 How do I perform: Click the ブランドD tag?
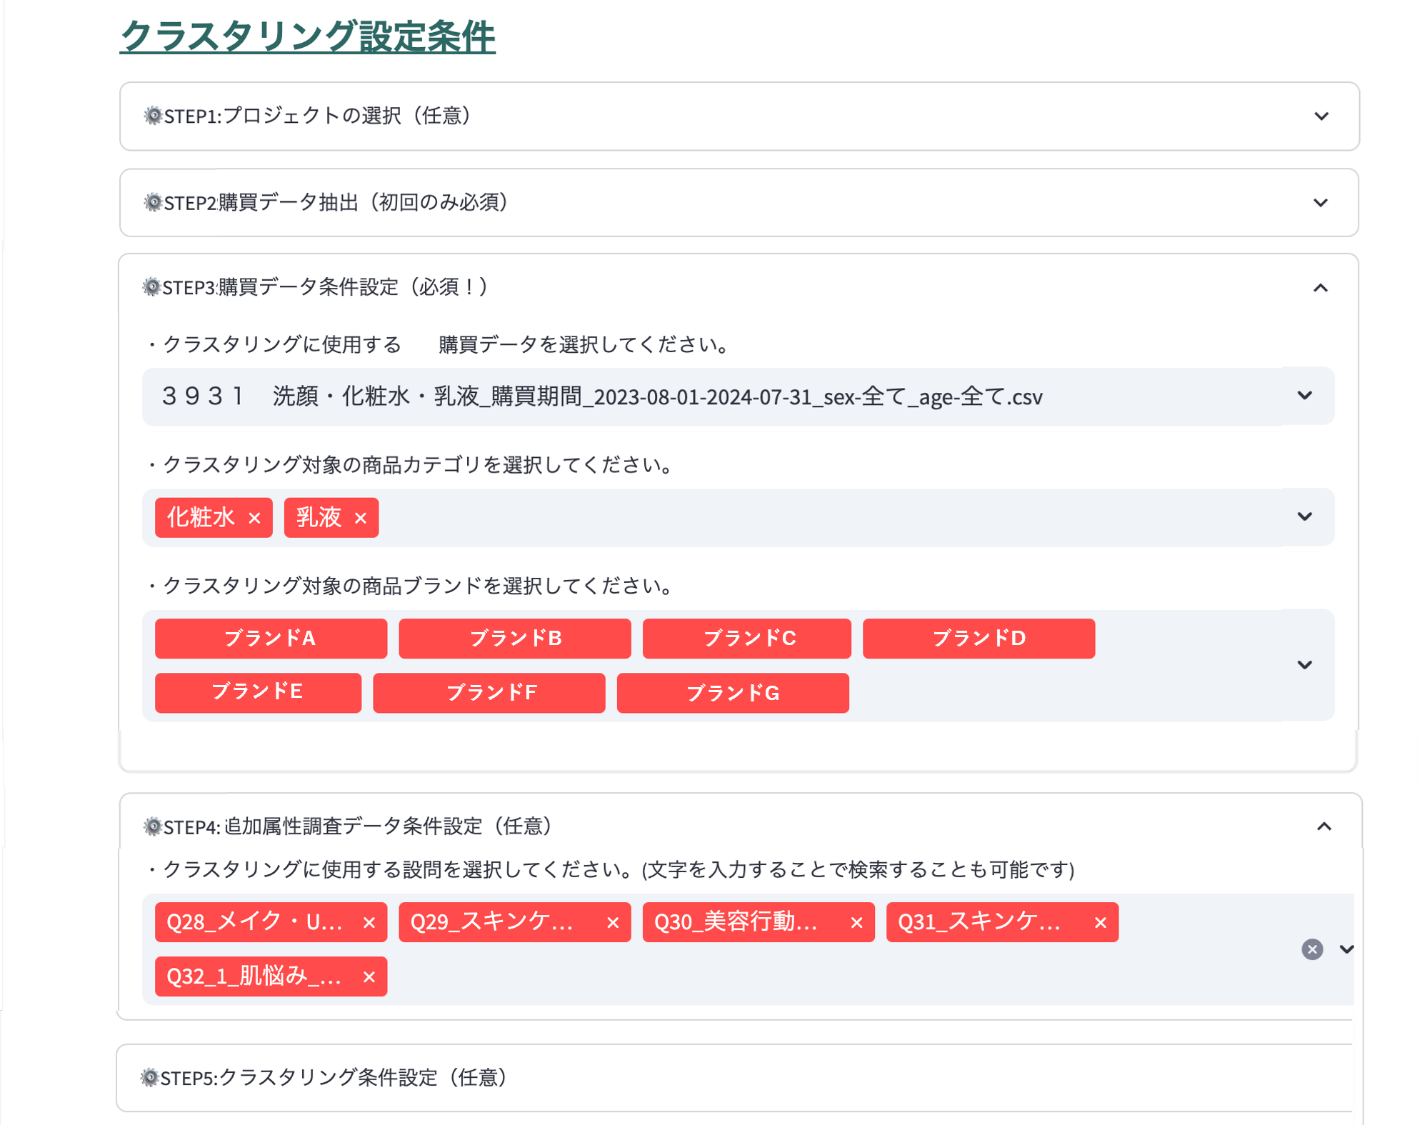(979, 639)
